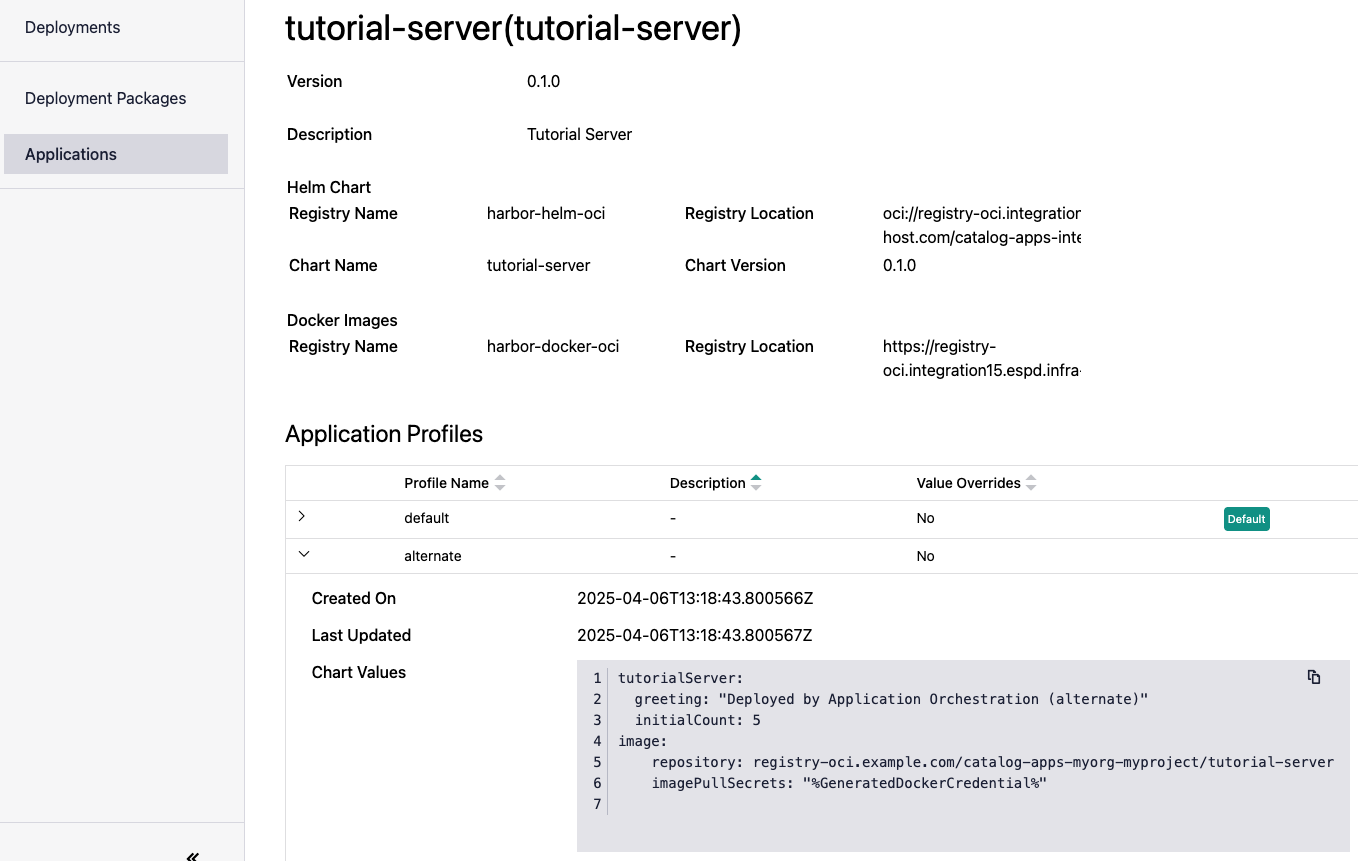The image size is (1358, 861).
Task: Expand the default profile row
Action: [x=302, y=517]
